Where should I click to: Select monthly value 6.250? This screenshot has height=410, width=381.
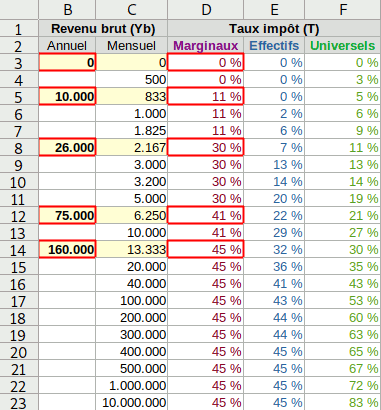coord(132,216)
